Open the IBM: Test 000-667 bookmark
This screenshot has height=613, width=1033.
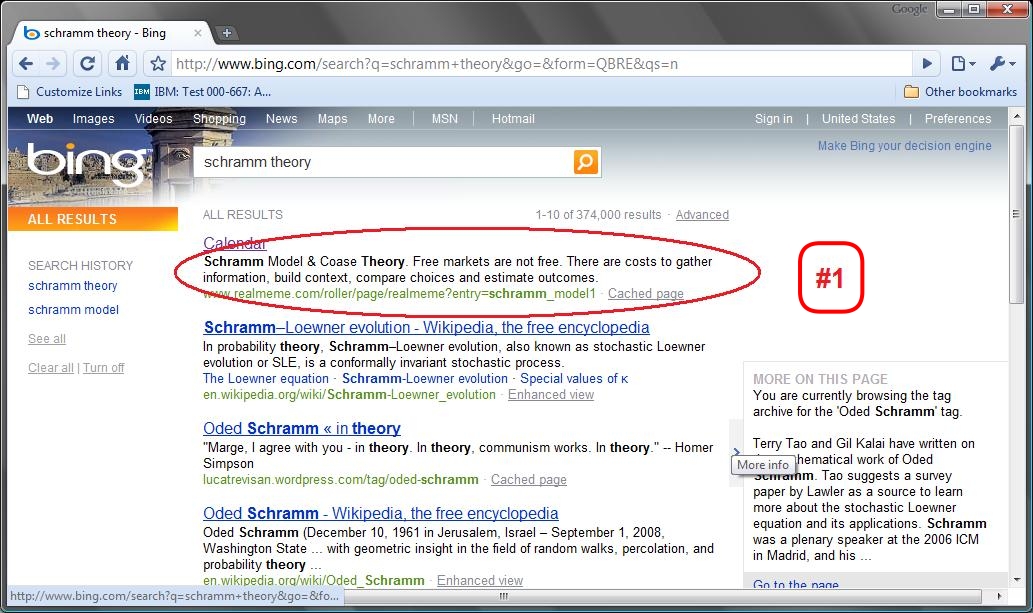coord(202,92)
